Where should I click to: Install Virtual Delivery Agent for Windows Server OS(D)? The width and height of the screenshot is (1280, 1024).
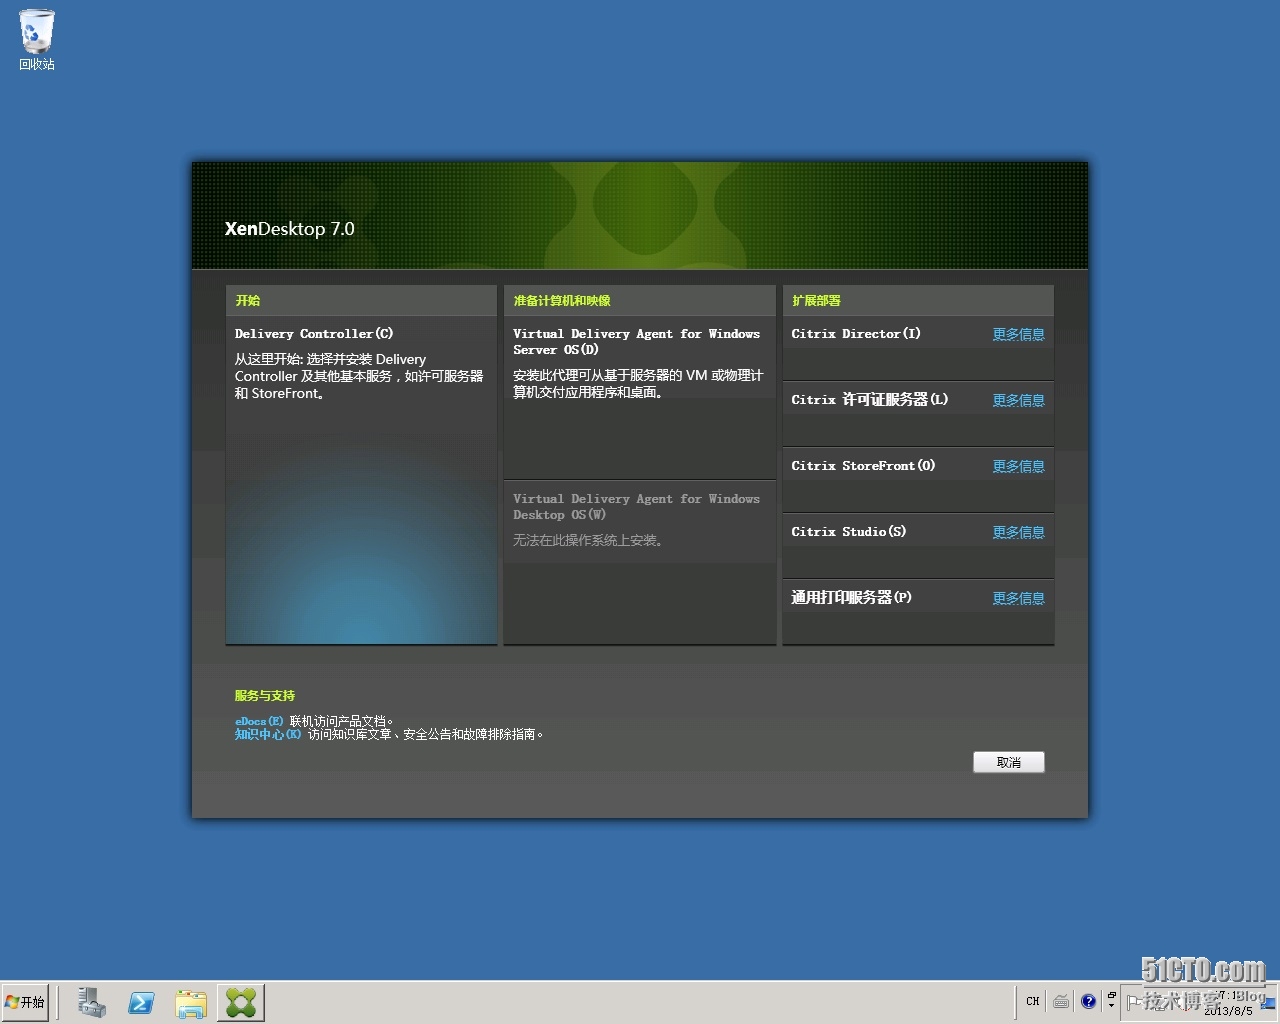(640, 398)
